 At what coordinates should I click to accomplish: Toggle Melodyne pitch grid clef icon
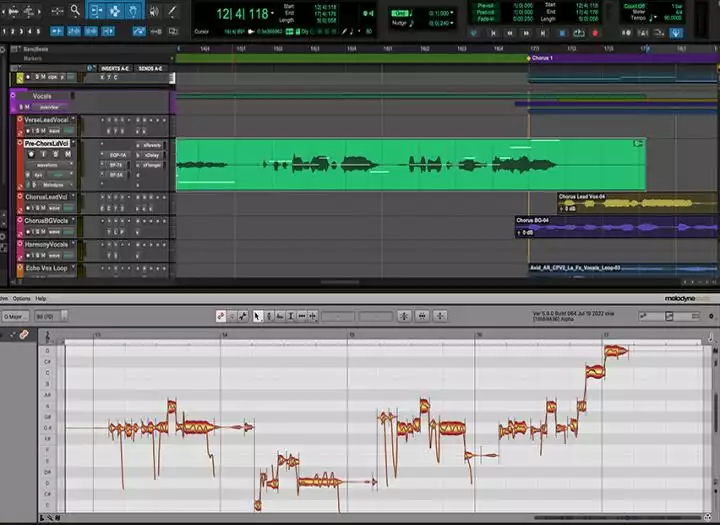pyautogui.click(x=47, y=337)
